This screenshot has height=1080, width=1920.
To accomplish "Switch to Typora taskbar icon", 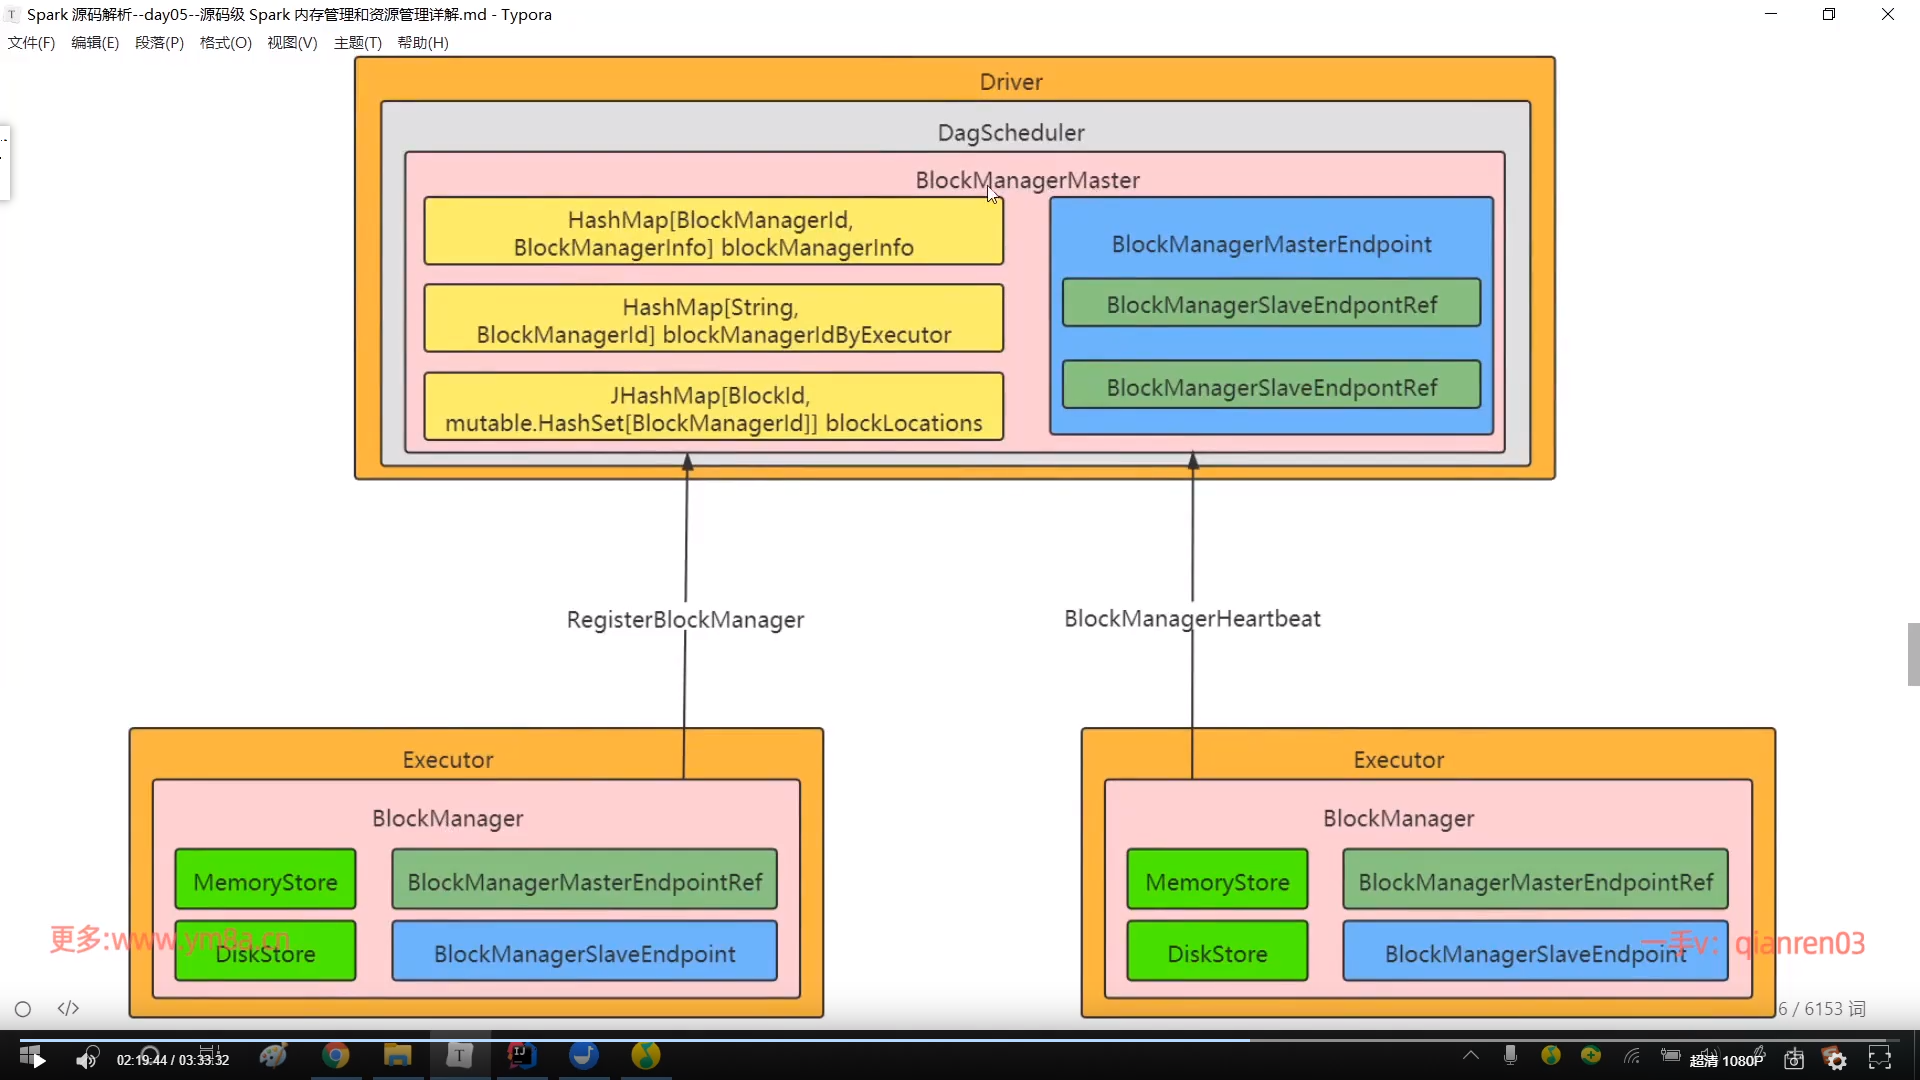I will click(x=459, y=1055).
